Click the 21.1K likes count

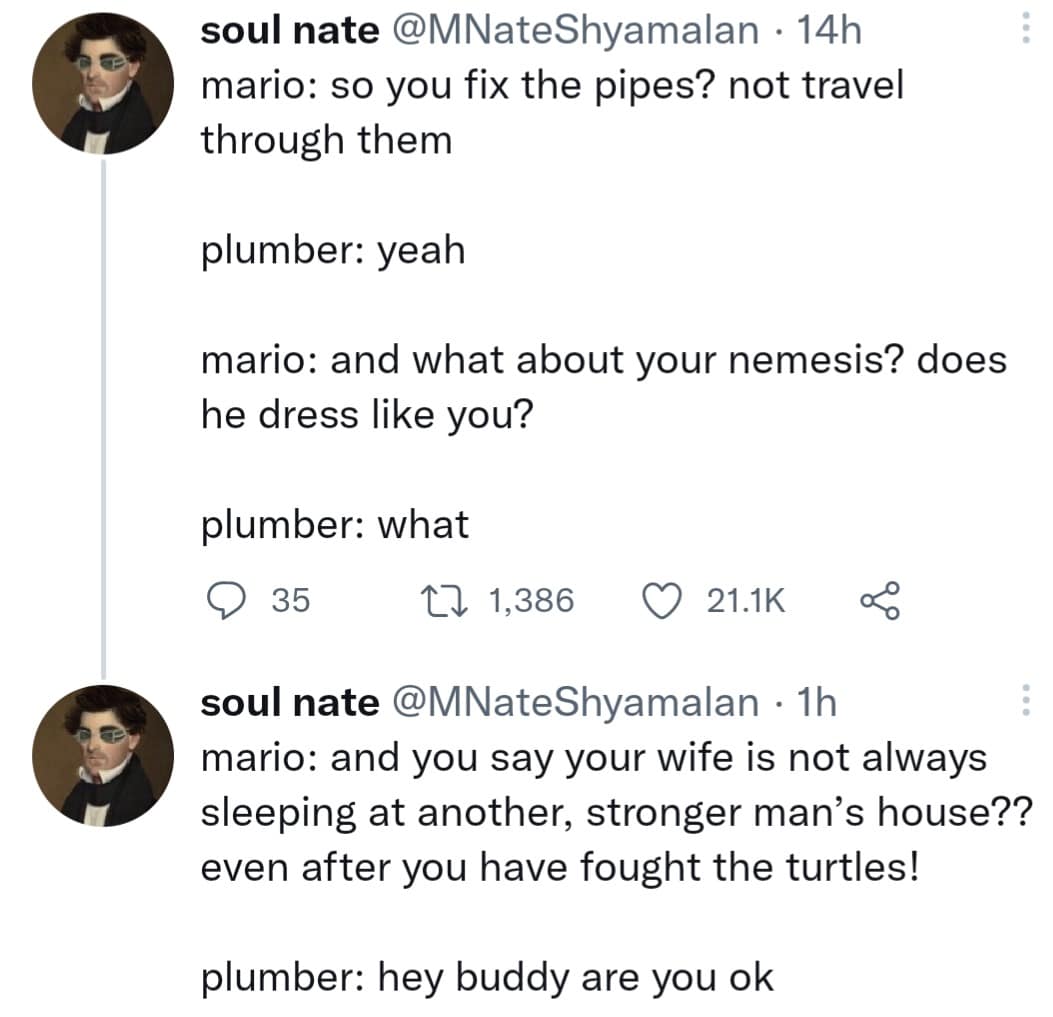746,600
